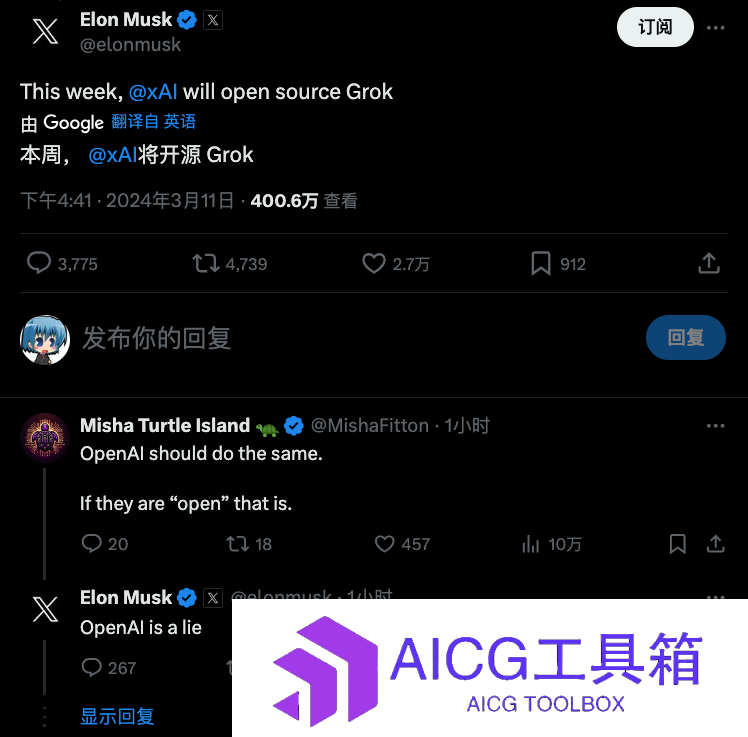Open the @xAI mention link
Image resolution: width=748 pixels, height=737 pixels.
pos(153,92)
